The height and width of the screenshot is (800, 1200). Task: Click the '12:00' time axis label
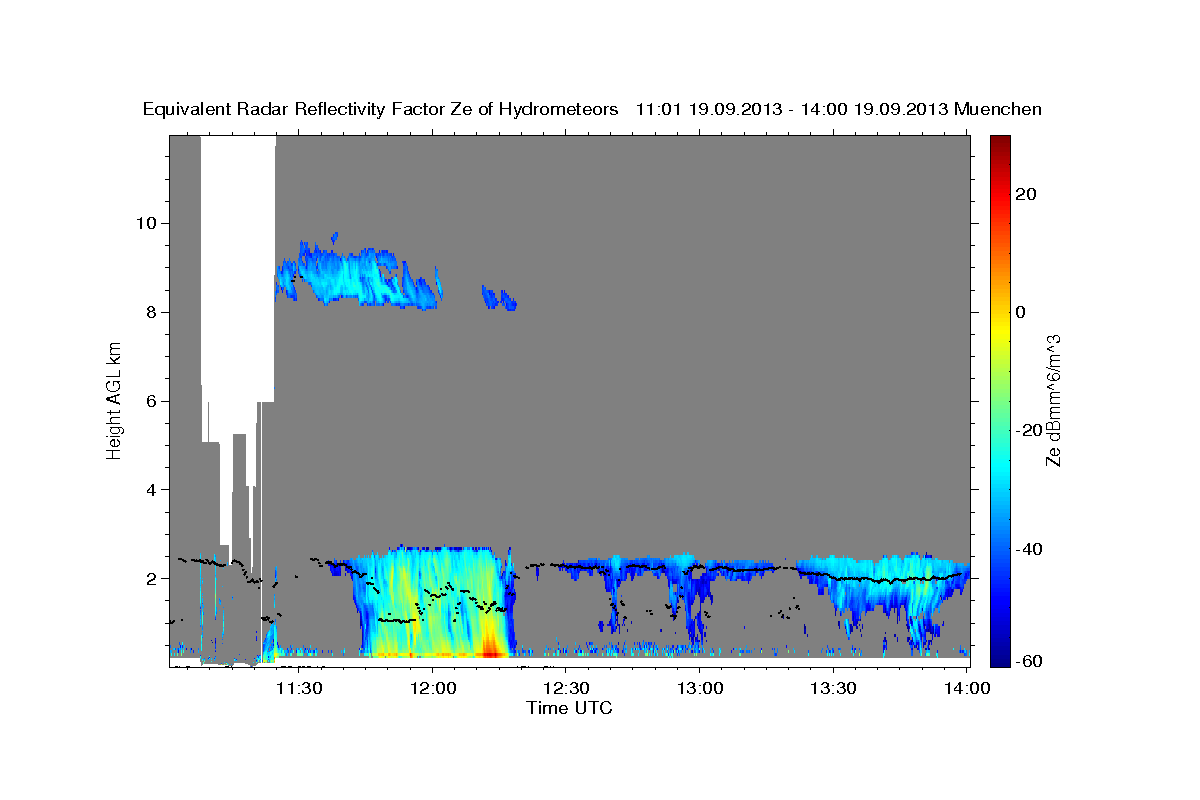coord(432,688)
